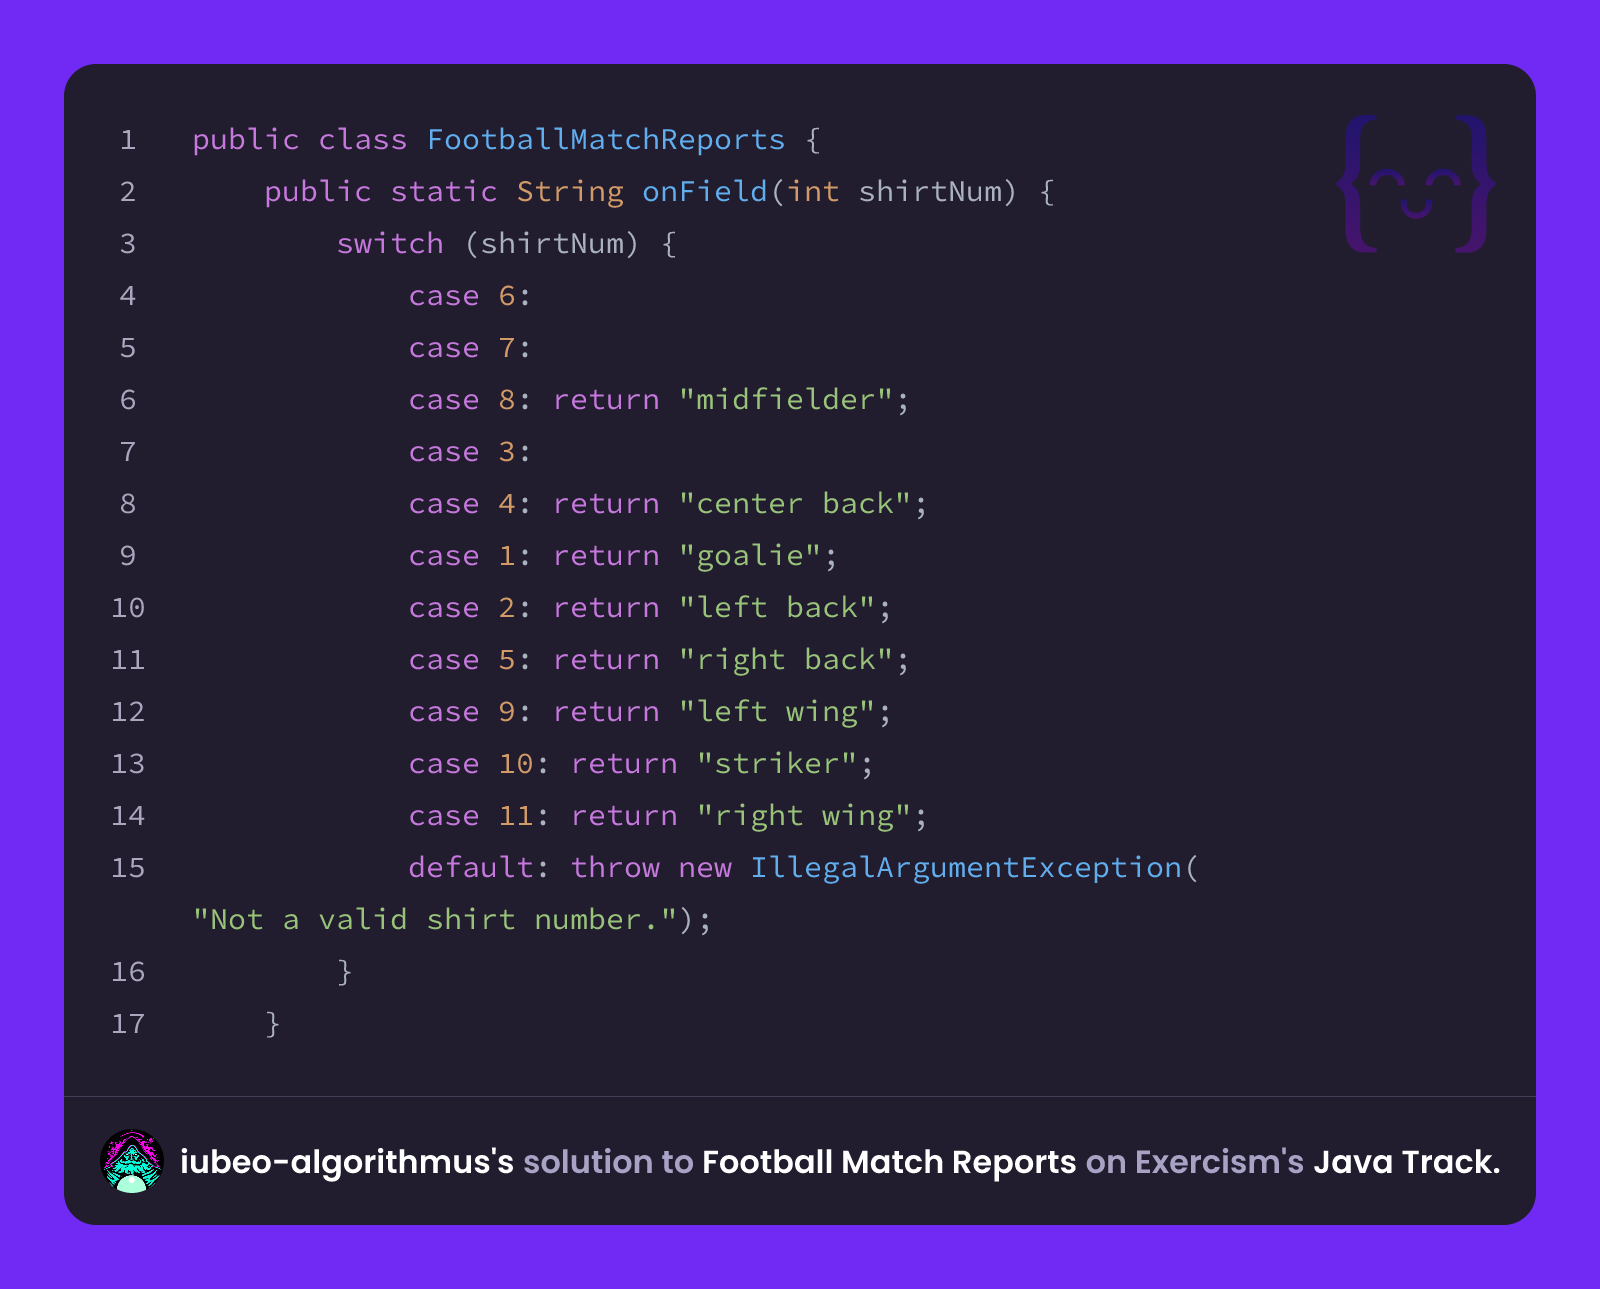The height and width of the screenshot is (1289, 1600).
Task: Click the throw keyword on line 15
Action: point(615,868)
